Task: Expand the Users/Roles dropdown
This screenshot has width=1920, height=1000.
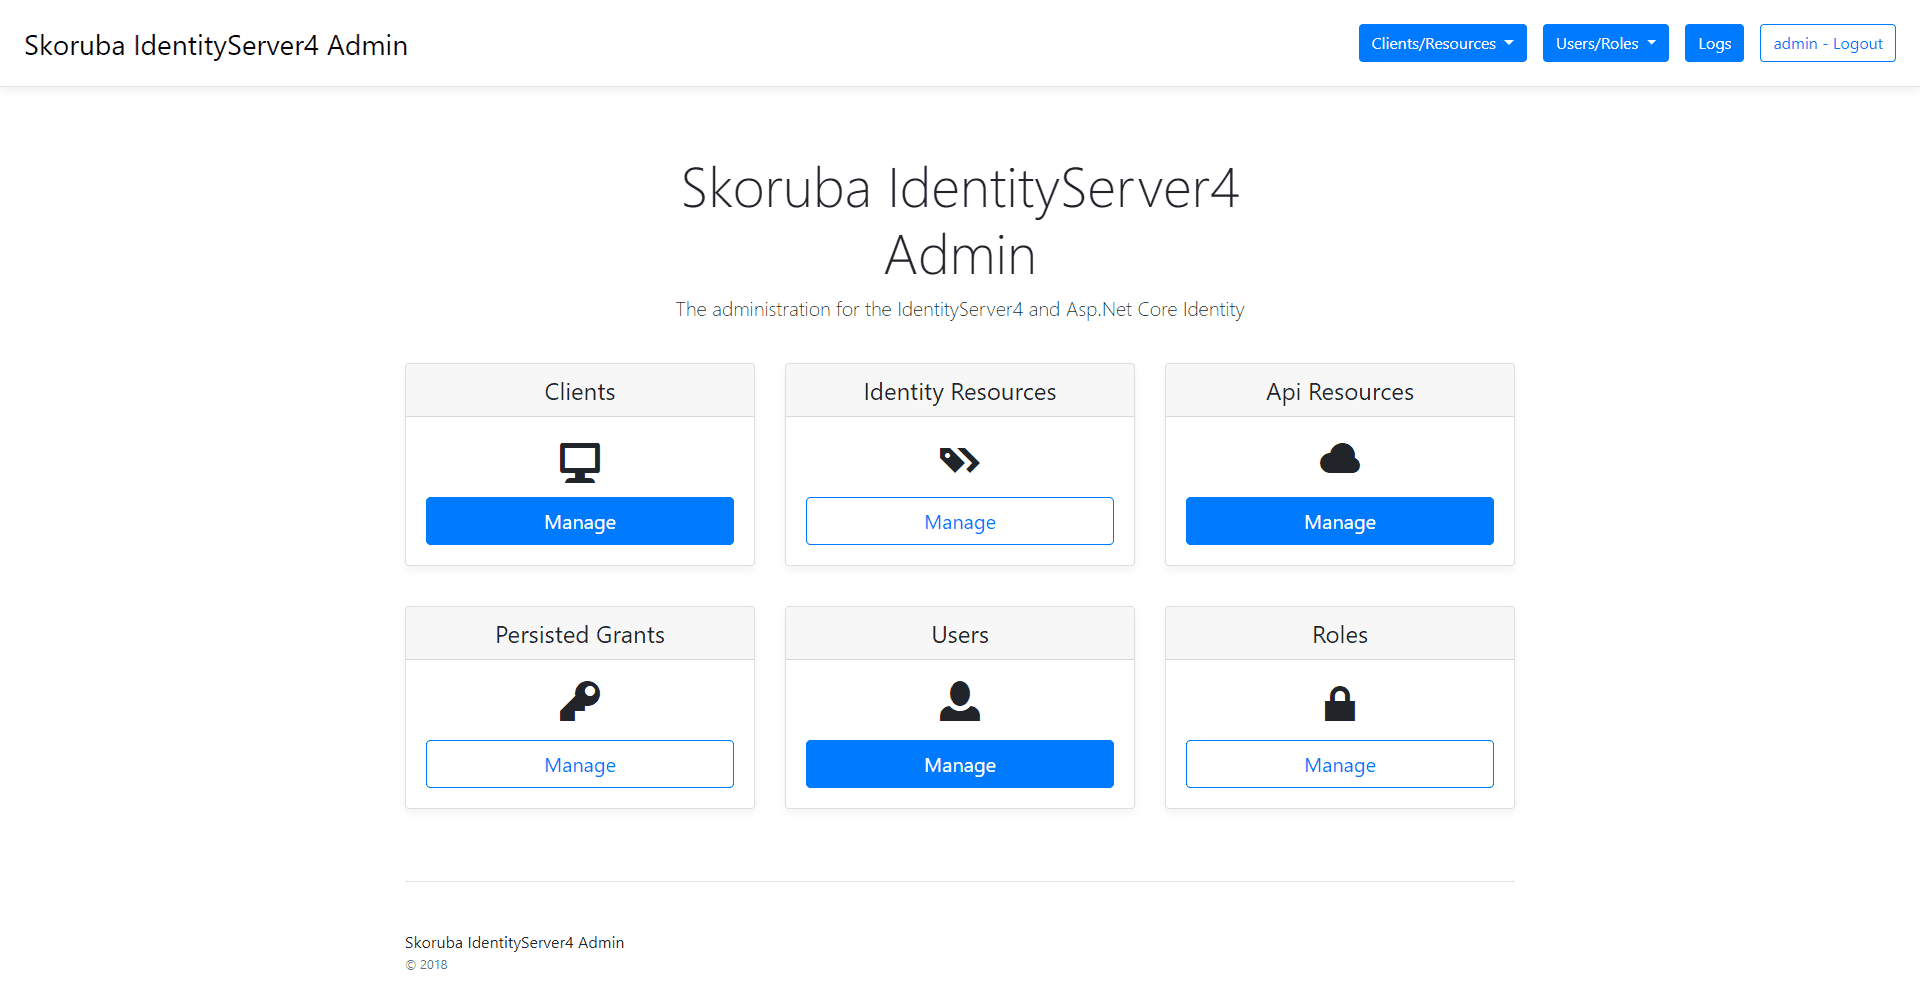Action: tap(1605, 43)
